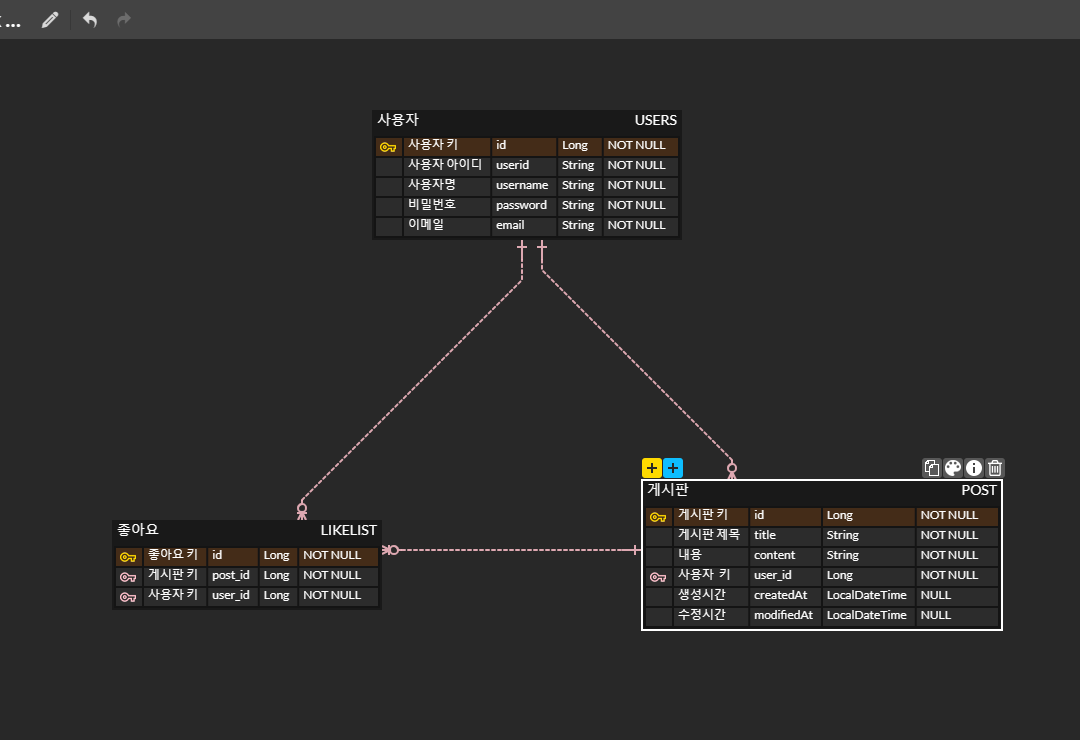Click the 사용자 아이디 label cell

(x=446, y=165)
